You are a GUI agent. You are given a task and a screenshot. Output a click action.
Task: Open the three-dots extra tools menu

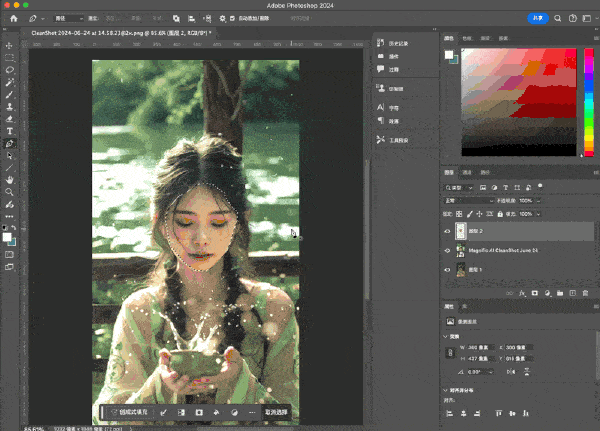[x=9, y=217]
